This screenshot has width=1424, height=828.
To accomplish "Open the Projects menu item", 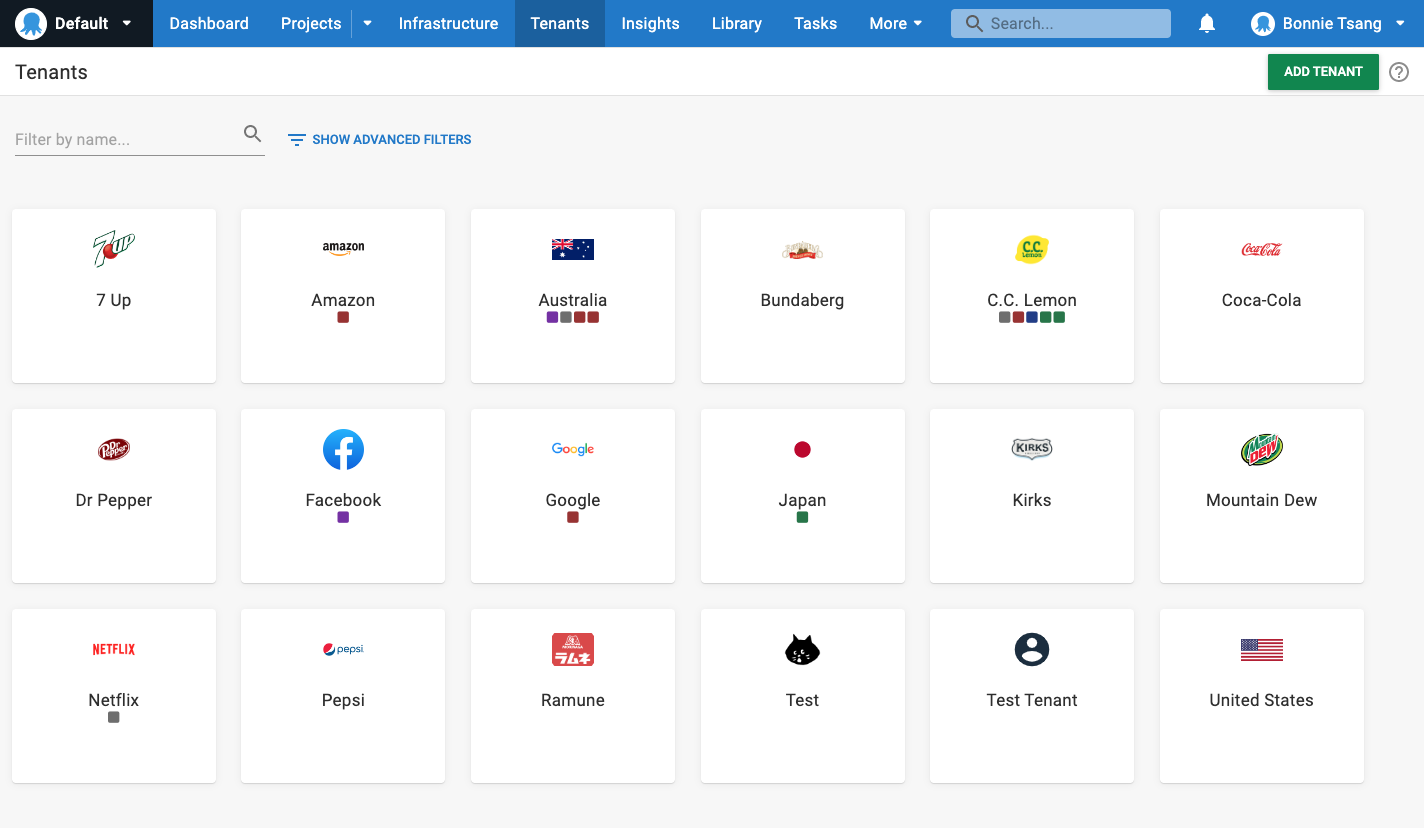I will [311, 23].
